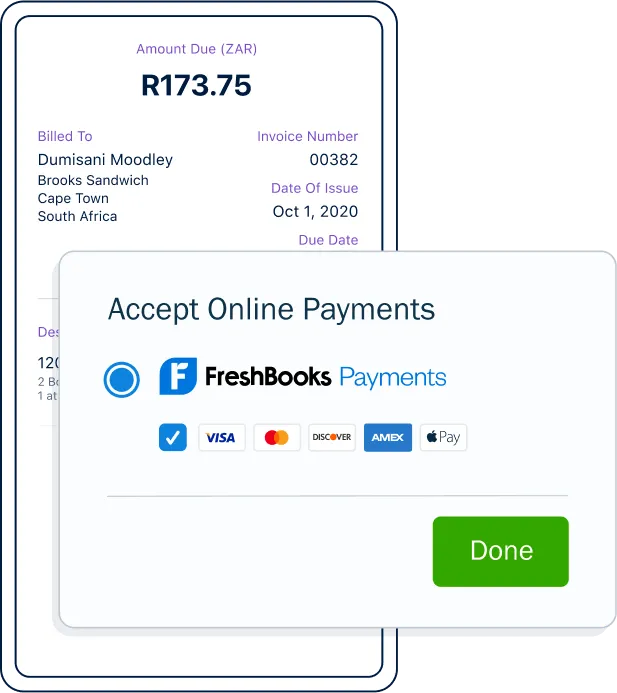Click the FreshBooks Payments wordmark

(326, 377)
